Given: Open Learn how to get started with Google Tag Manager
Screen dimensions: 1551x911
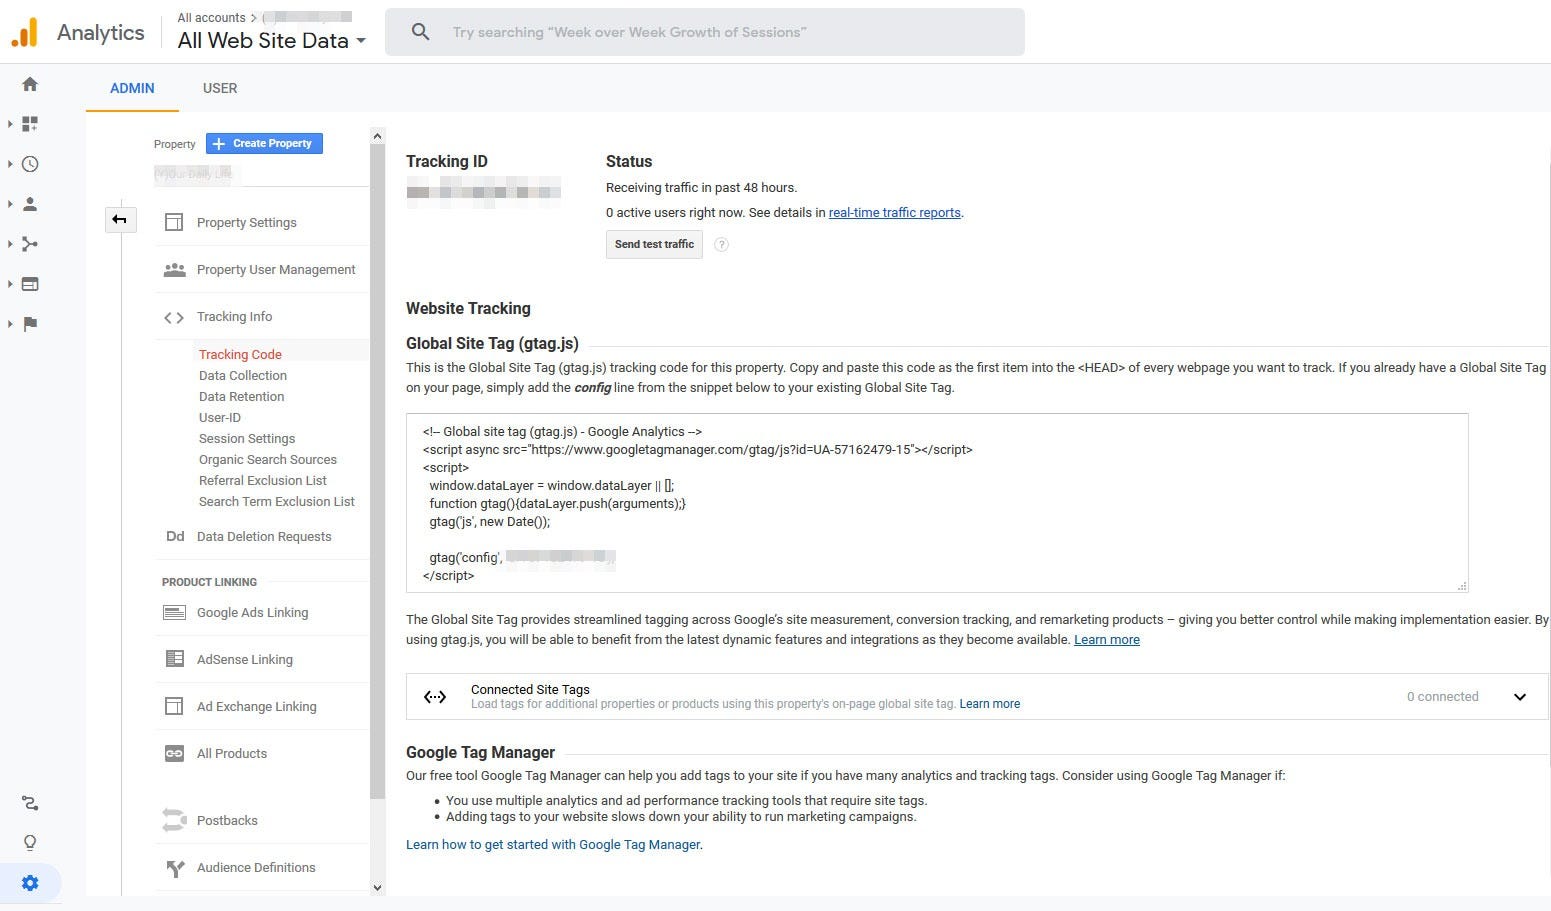Looking at the screenshot, I should (x=553, y=845).
